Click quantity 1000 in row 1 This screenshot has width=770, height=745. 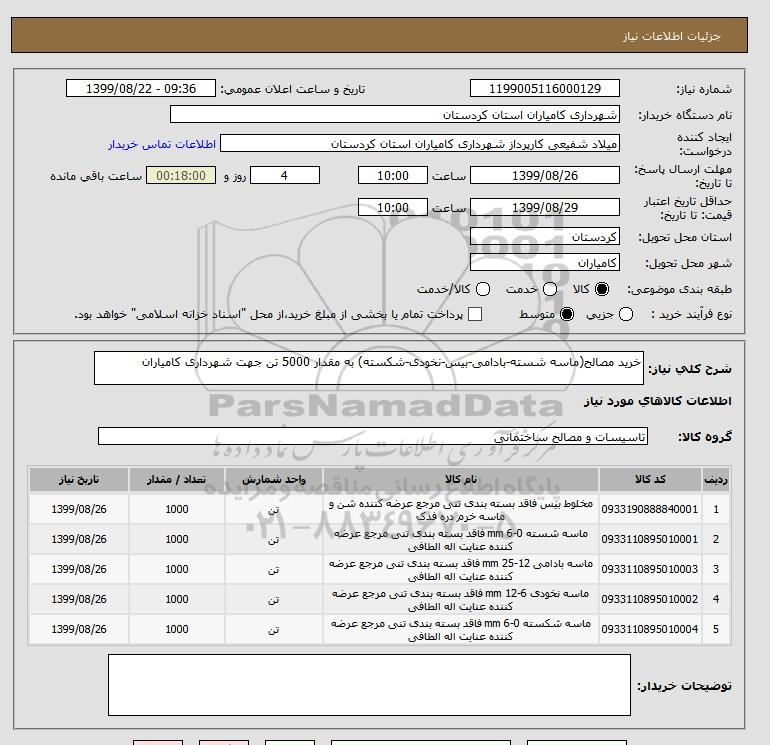pos(177,509)
